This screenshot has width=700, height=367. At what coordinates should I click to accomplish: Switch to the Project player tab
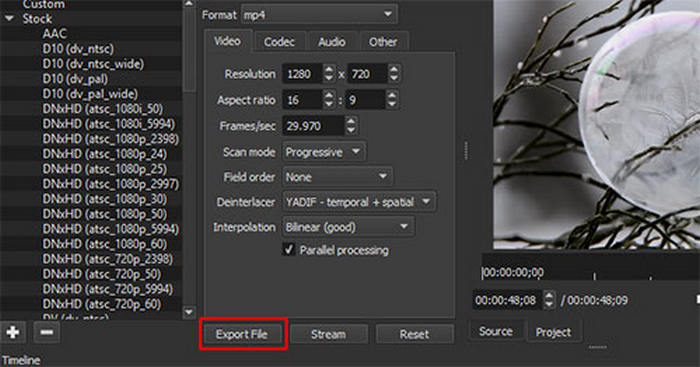click(553, 332)
